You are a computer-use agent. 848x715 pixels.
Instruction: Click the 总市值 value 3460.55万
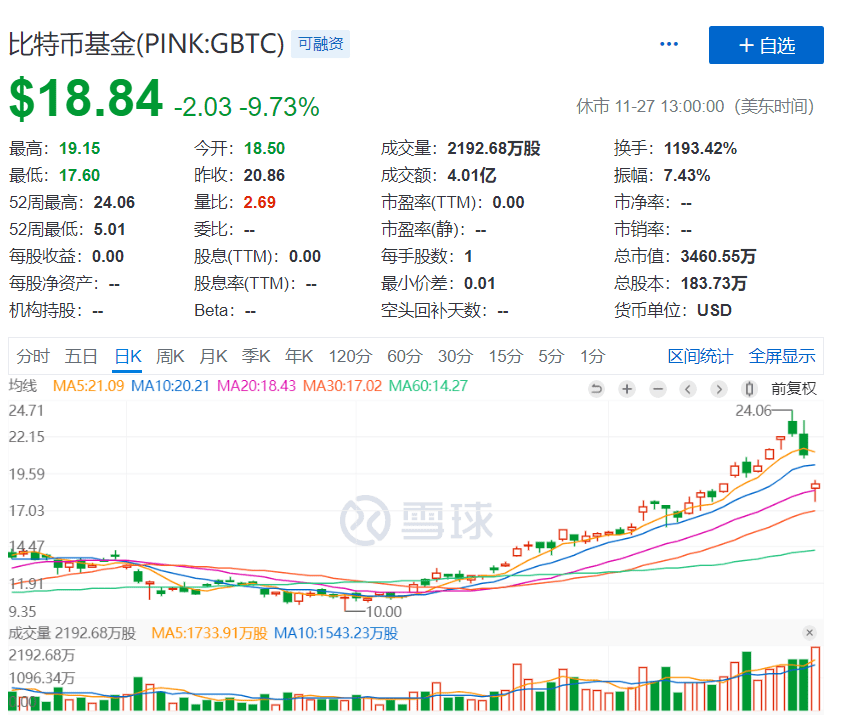tap(718, 256)
